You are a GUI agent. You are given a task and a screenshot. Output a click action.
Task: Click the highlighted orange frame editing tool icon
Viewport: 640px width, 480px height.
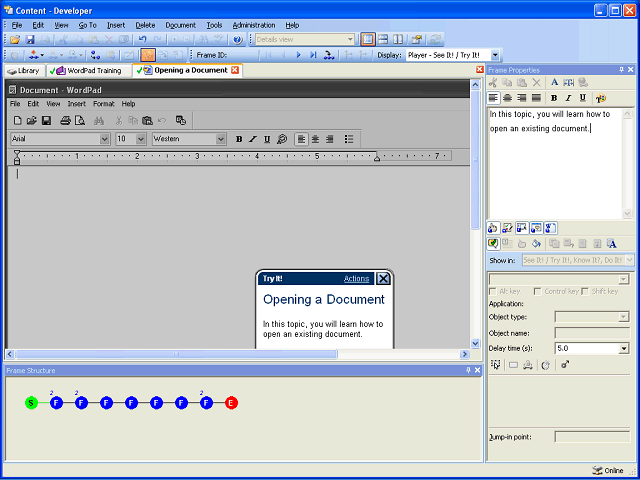click(x=148, y=55)
